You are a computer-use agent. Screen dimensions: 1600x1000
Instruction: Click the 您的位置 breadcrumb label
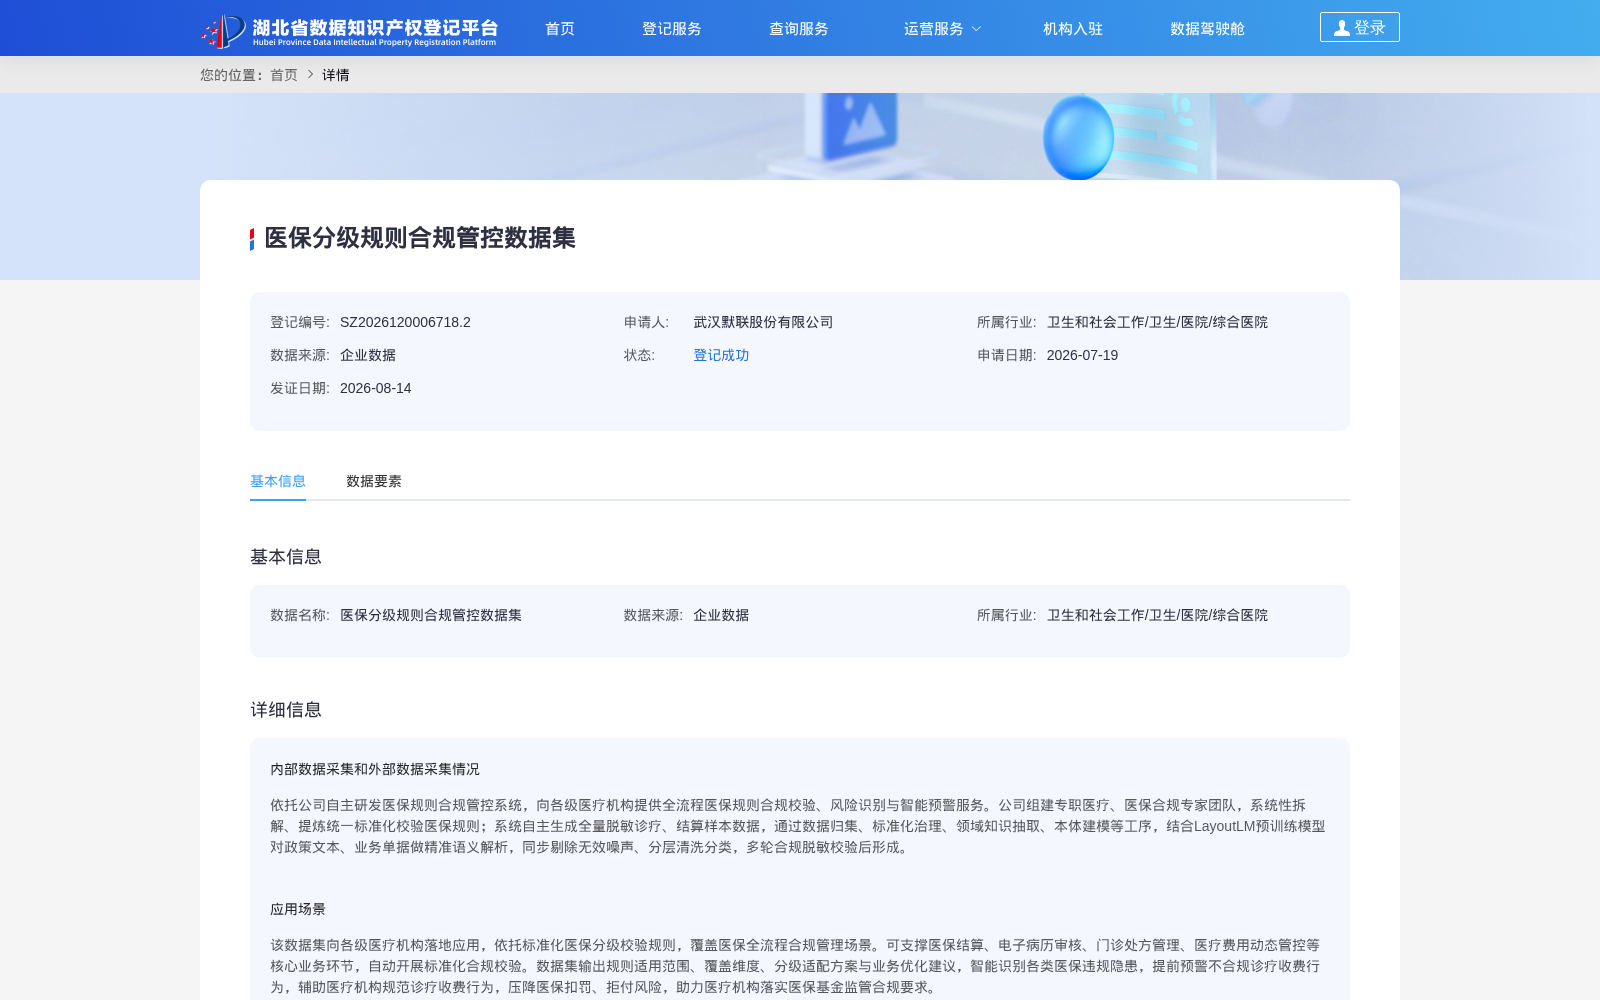coord(232,75)
